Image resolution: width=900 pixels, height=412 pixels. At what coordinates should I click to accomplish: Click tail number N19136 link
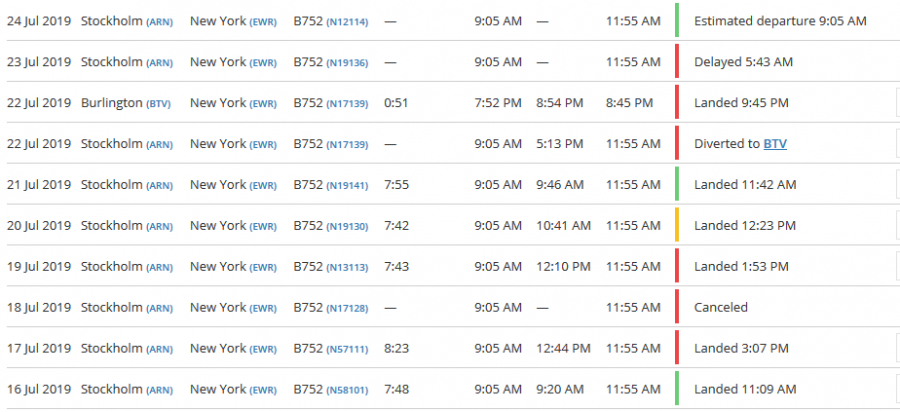347,62
